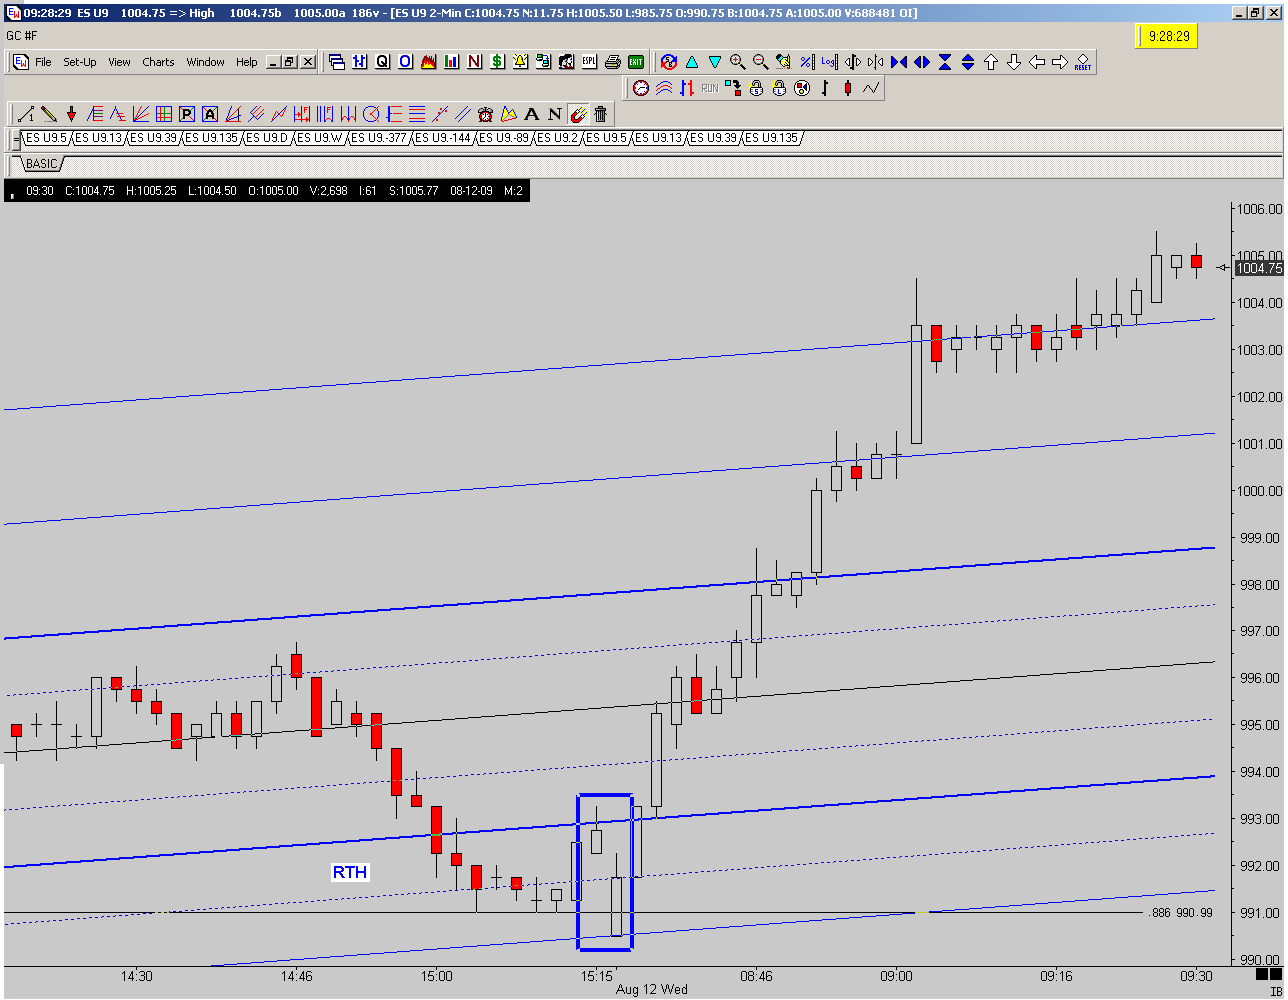Click the trash can delete-drawing icon
Image resolution: width=1288 pixels, height=1000 pixels.
[x=600, y=113]
